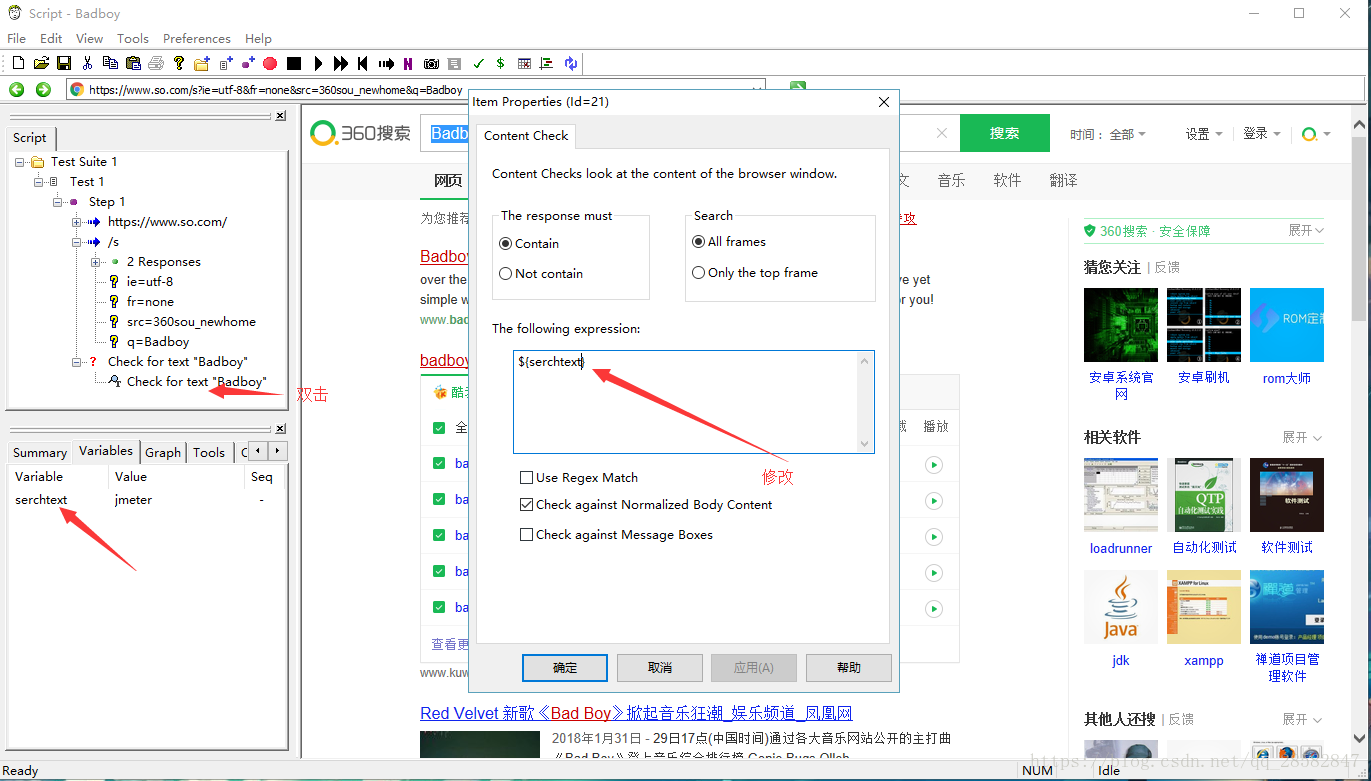Uncheck Check against Normalized Body Content
The image size is (1371, 781).
526,504
